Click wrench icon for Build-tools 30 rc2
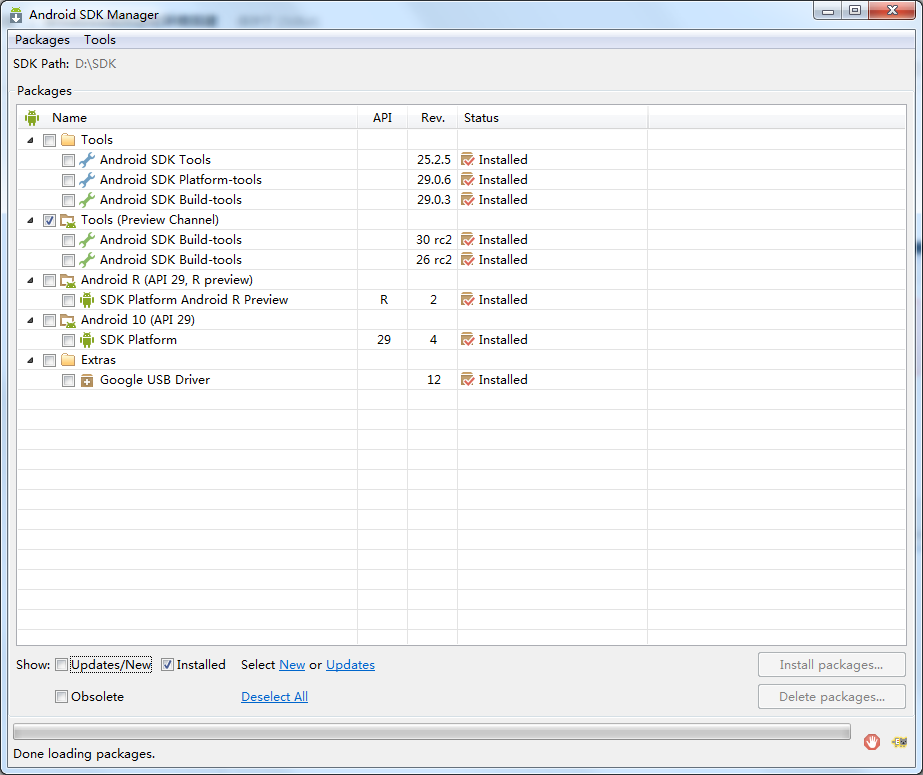This screenshot has width=923, height=775. click(87, 240)
